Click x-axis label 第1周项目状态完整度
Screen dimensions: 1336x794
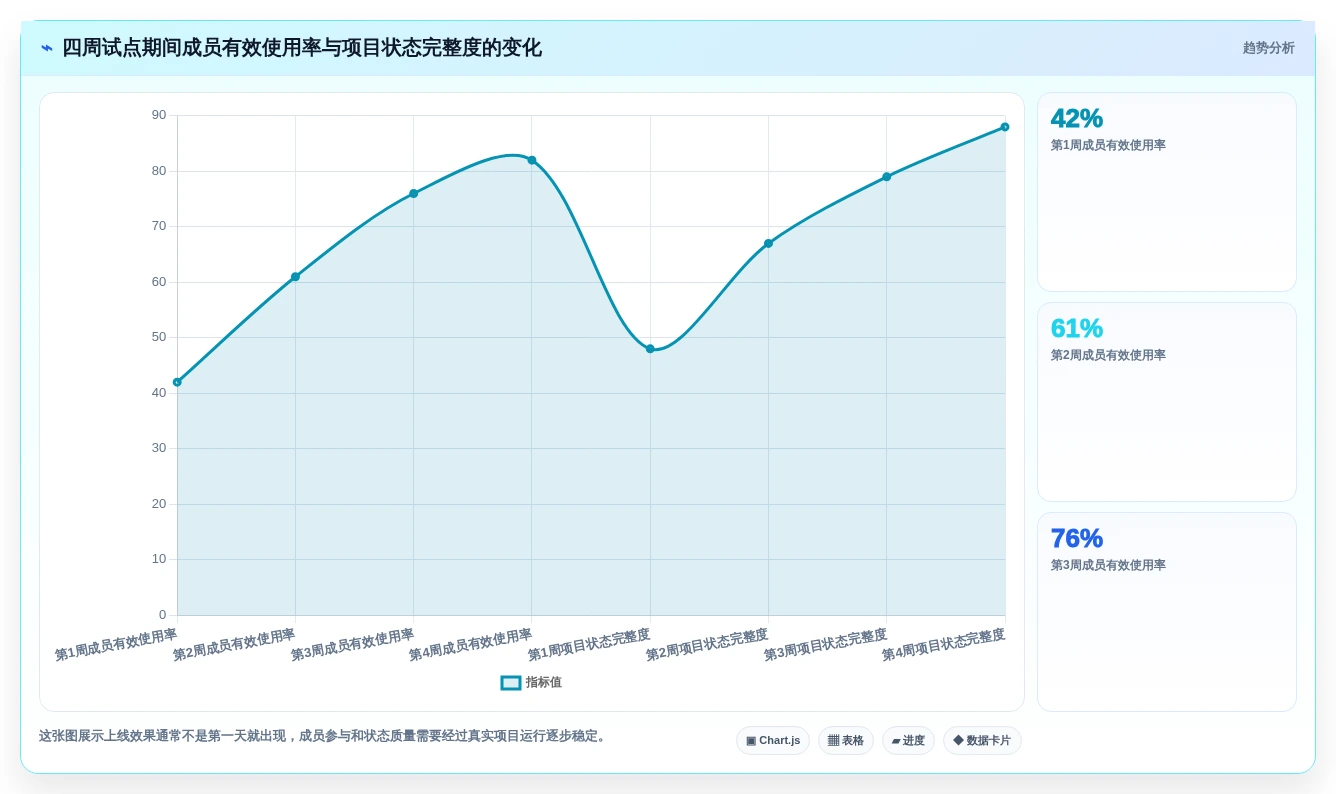tap(589, 645)
